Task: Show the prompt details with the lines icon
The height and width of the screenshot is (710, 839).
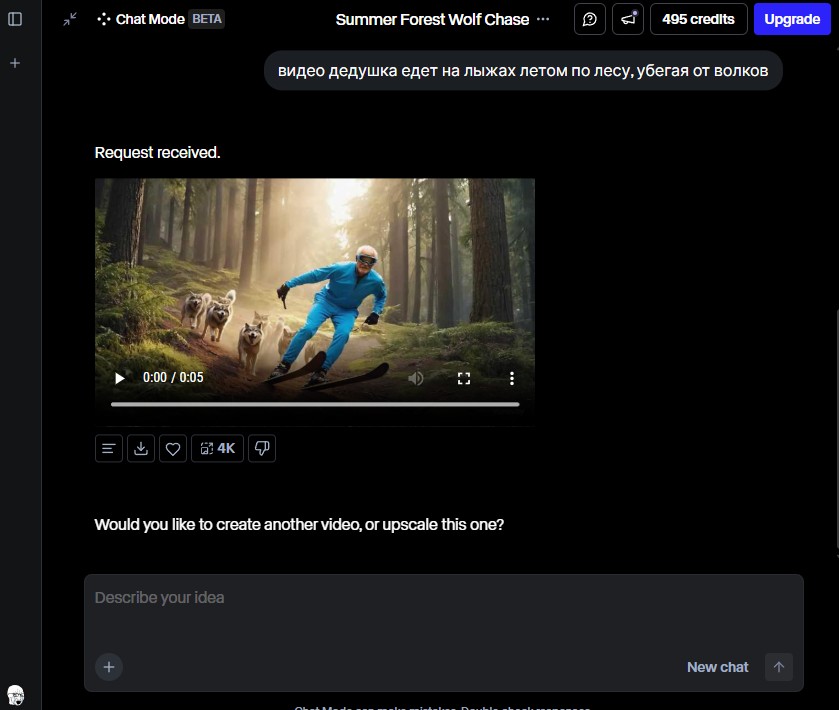Action: coord(109,448)
